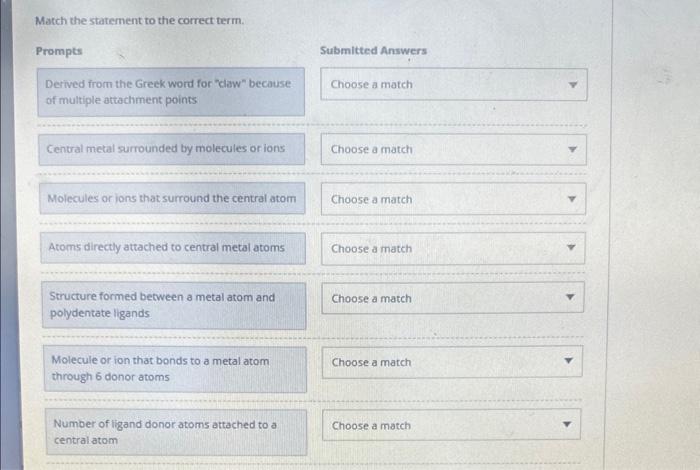This screenshot has height=470, width=700.
Task: Select the "Structure formed between a metal atom" prompt
Action: point(174,305)
